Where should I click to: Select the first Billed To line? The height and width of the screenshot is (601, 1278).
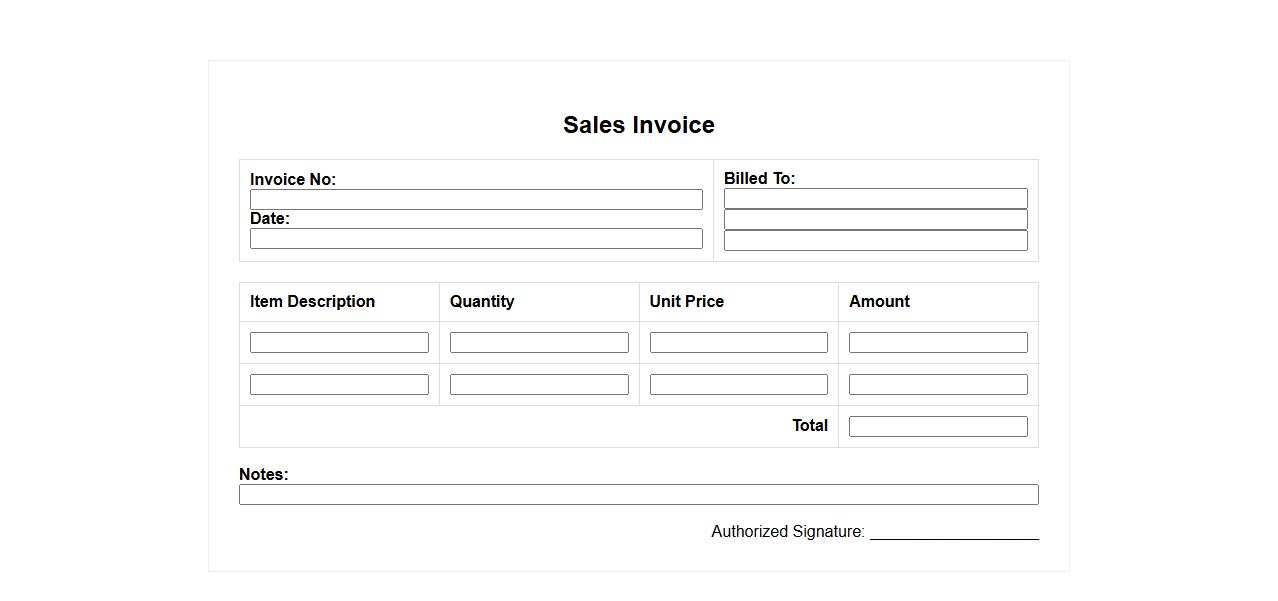pos(875,199)
